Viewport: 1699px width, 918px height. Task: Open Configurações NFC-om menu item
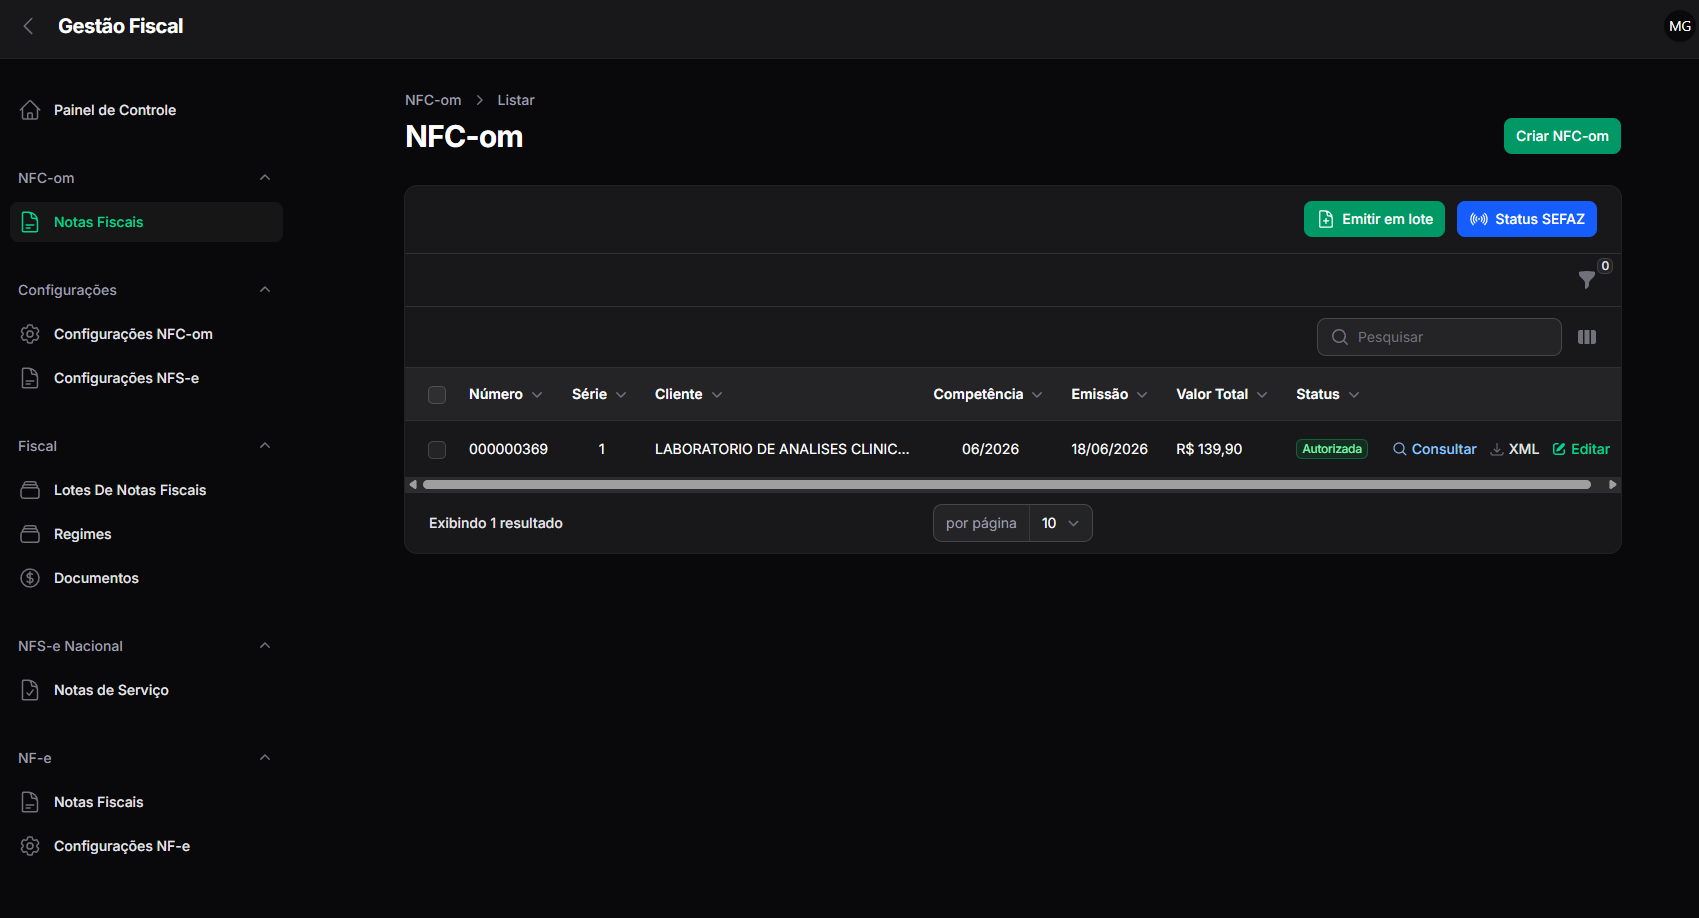146,334
